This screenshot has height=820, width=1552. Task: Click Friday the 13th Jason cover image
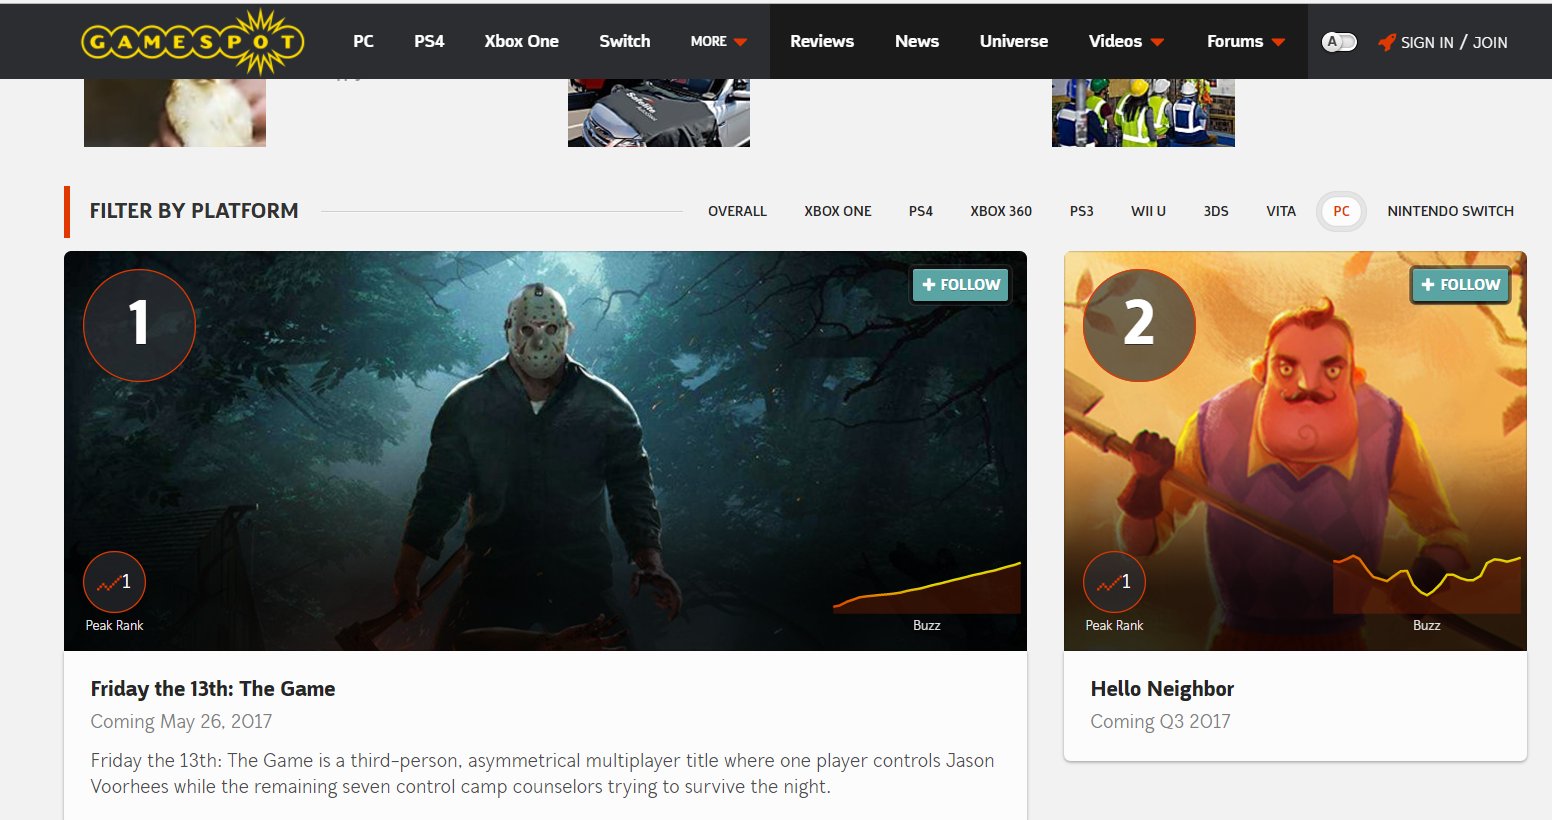pos(545,451)
